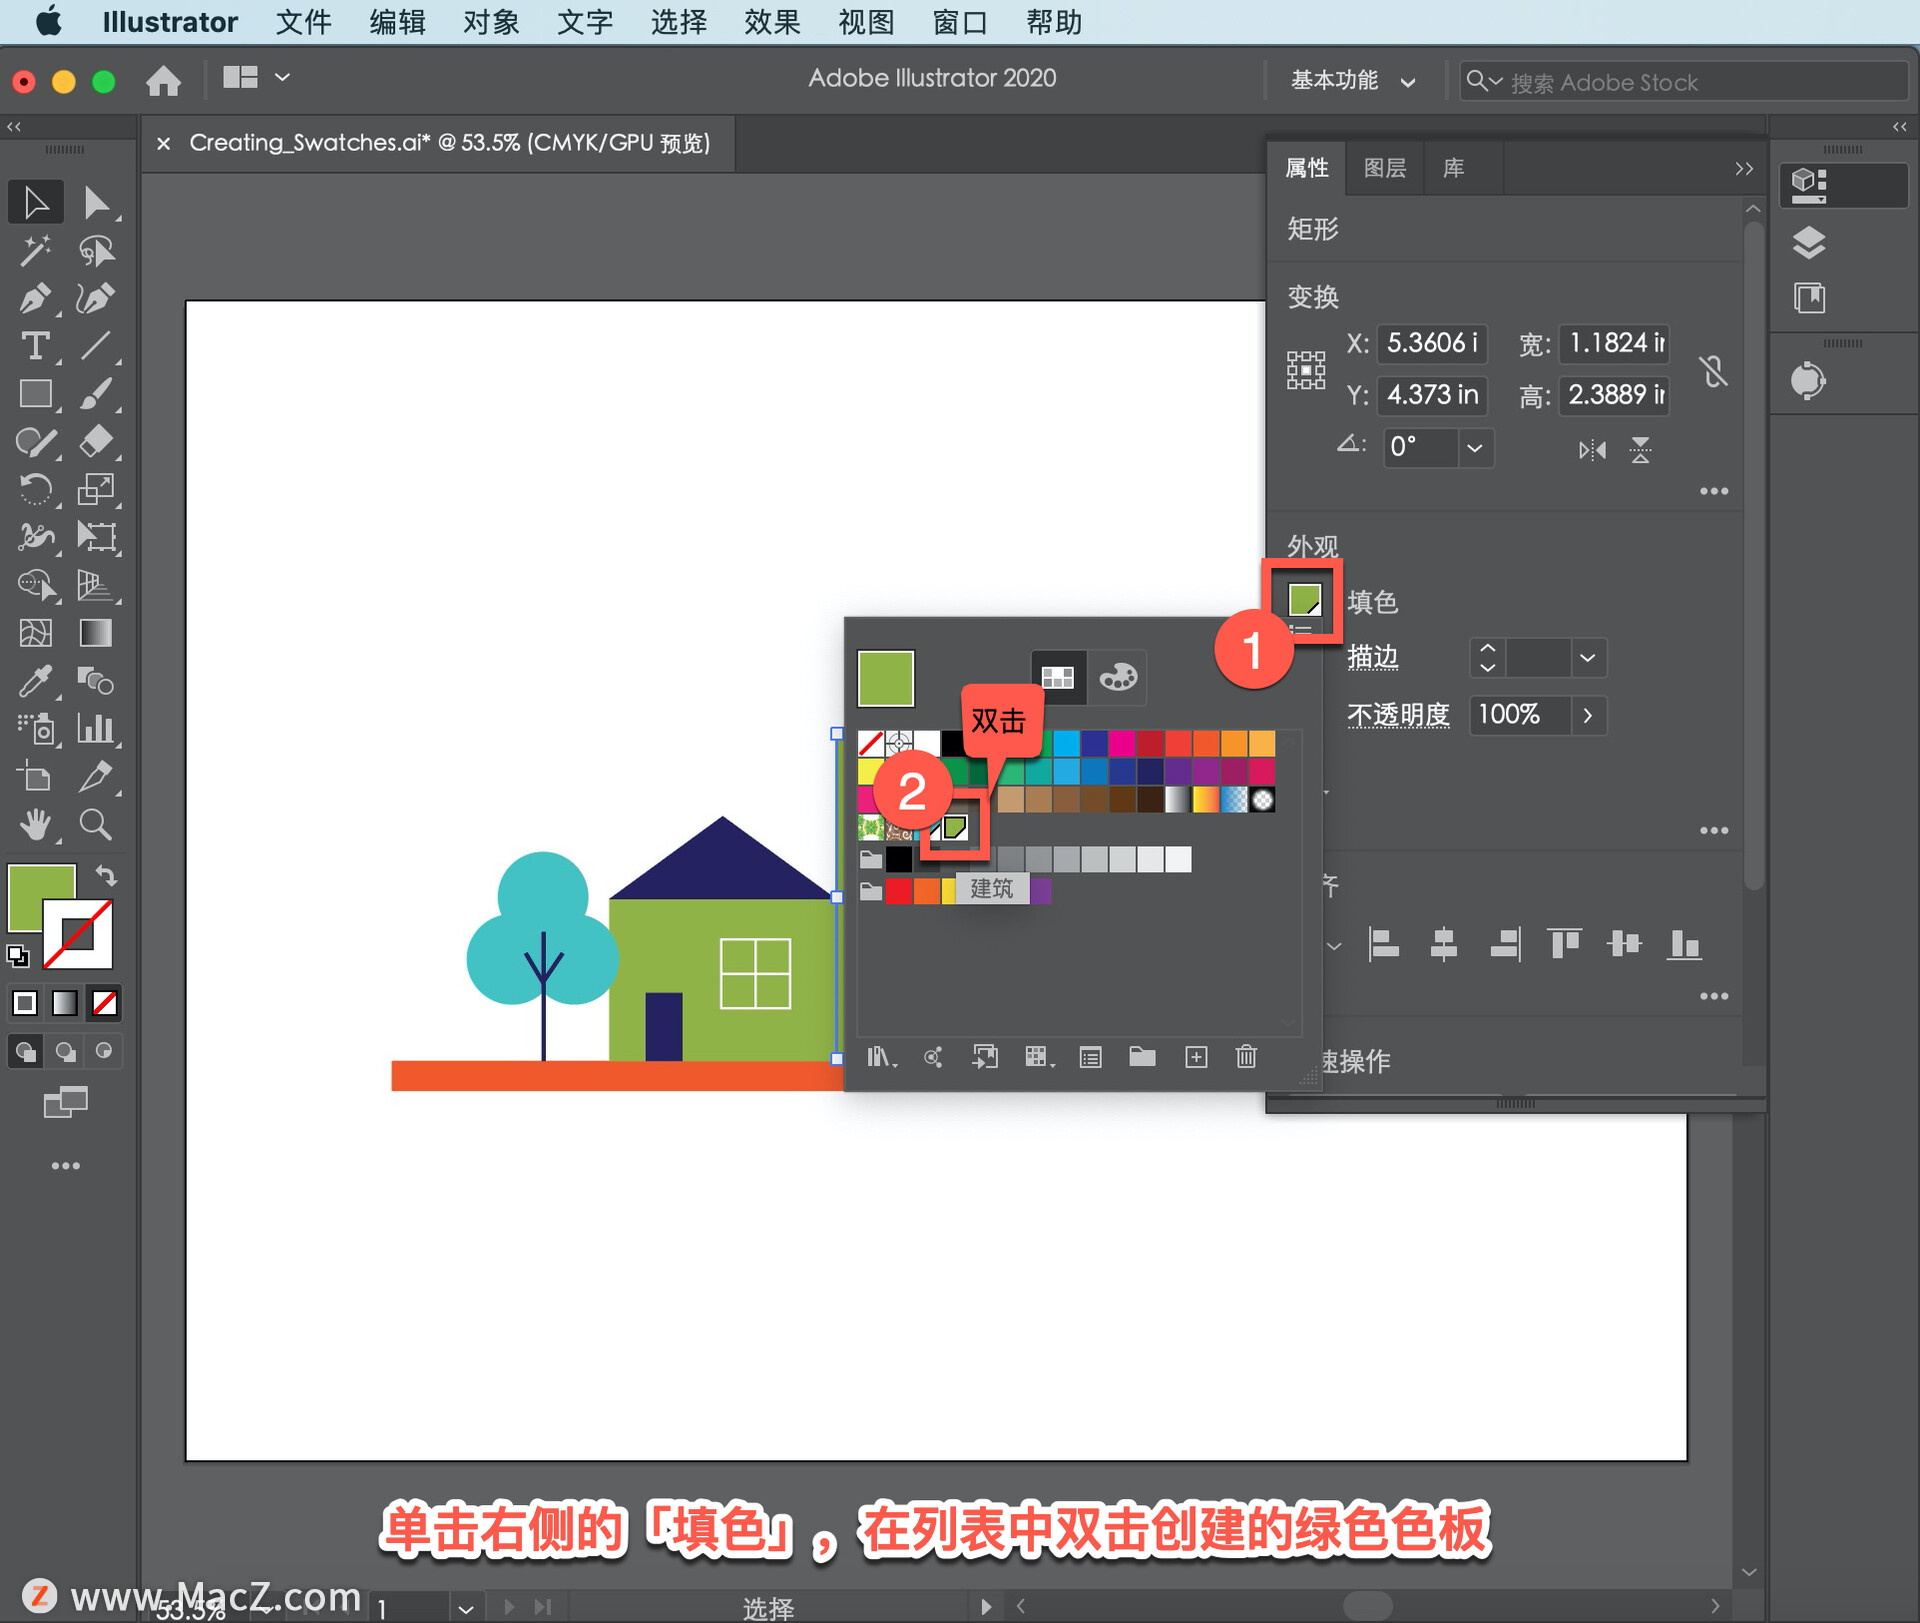Open the stroke weight dropdown
The height and width of the screenshot is (1623, 1920).
pos(1587,658)
